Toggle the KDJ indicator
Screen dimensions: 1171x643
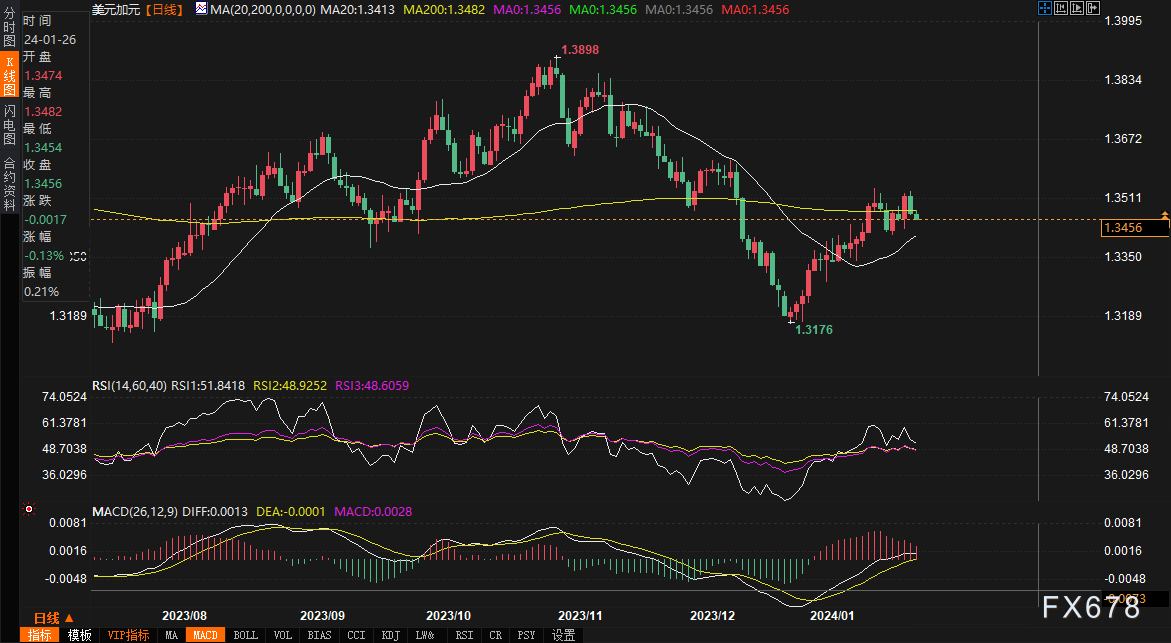coord(390,635)
